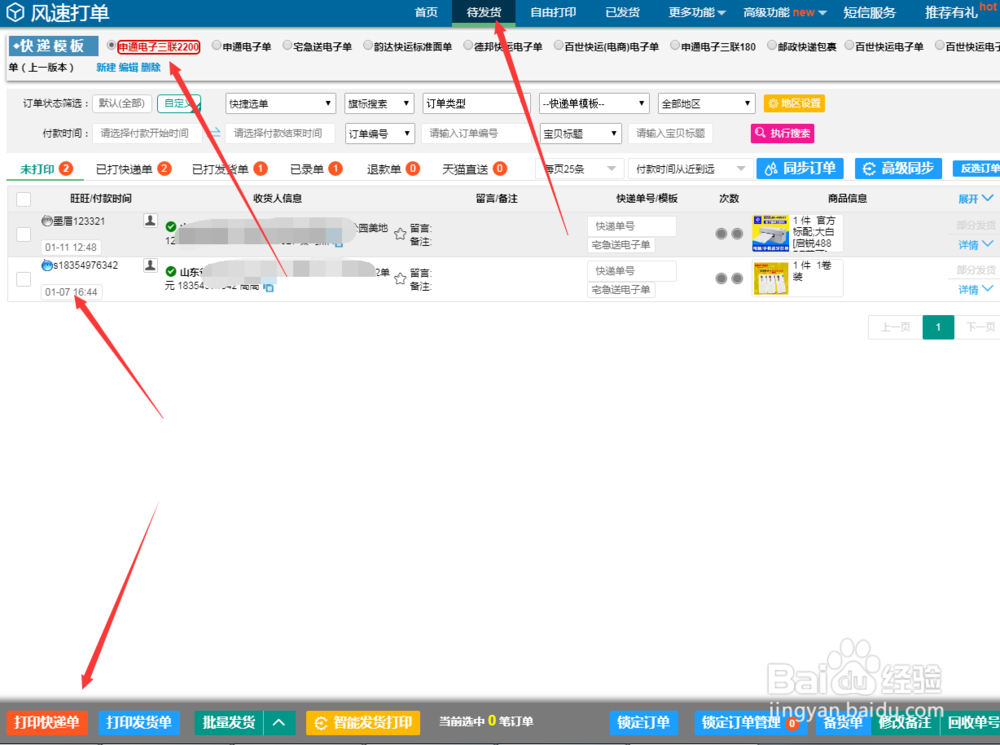Image resolution: width=1000 pixels, height=745 pixels.
Task: Switch to the 未打印 tab
Action: 46,169
